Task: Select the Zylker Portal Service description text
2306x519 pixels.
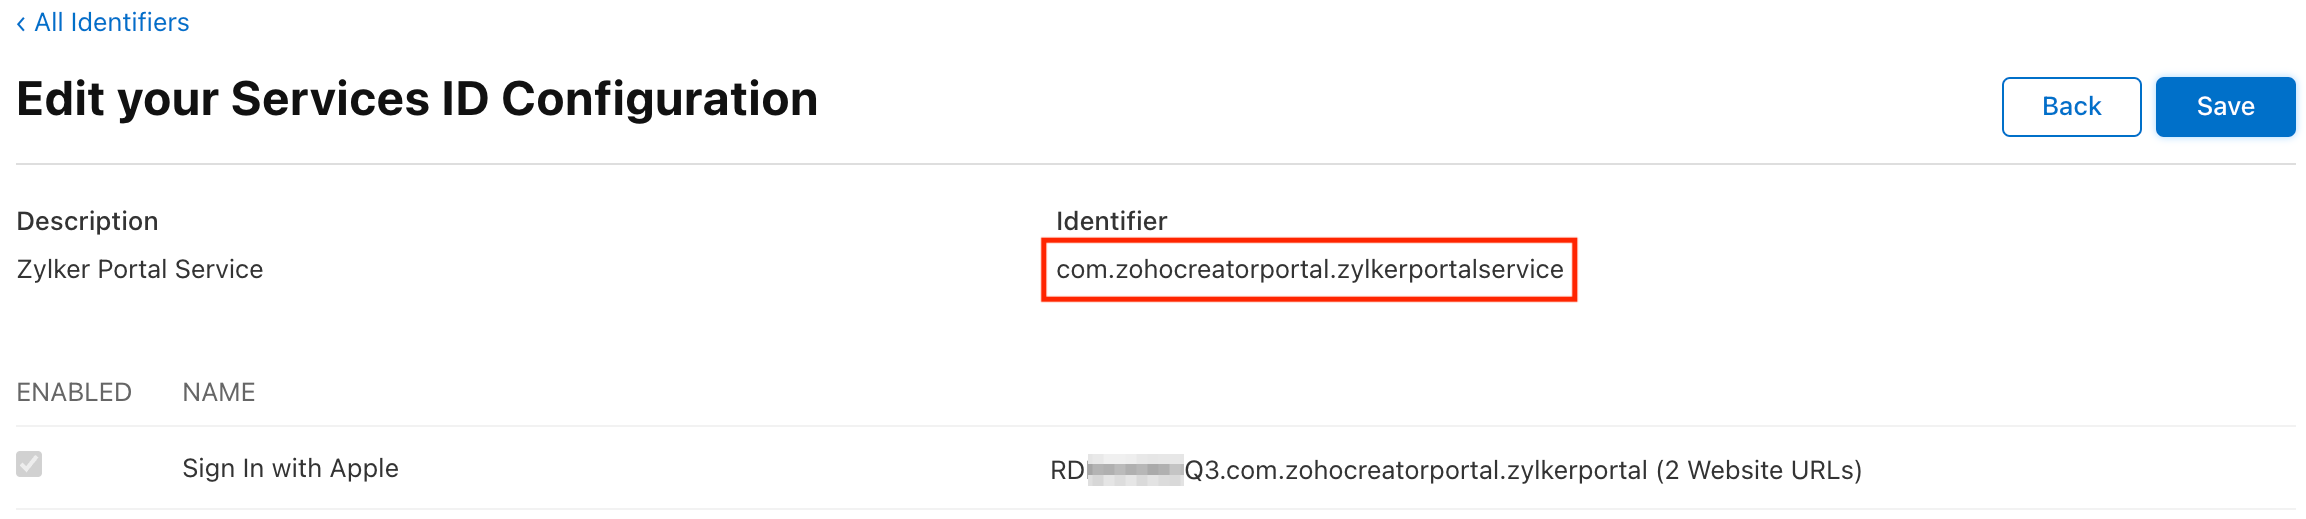Action: point(140,270)
